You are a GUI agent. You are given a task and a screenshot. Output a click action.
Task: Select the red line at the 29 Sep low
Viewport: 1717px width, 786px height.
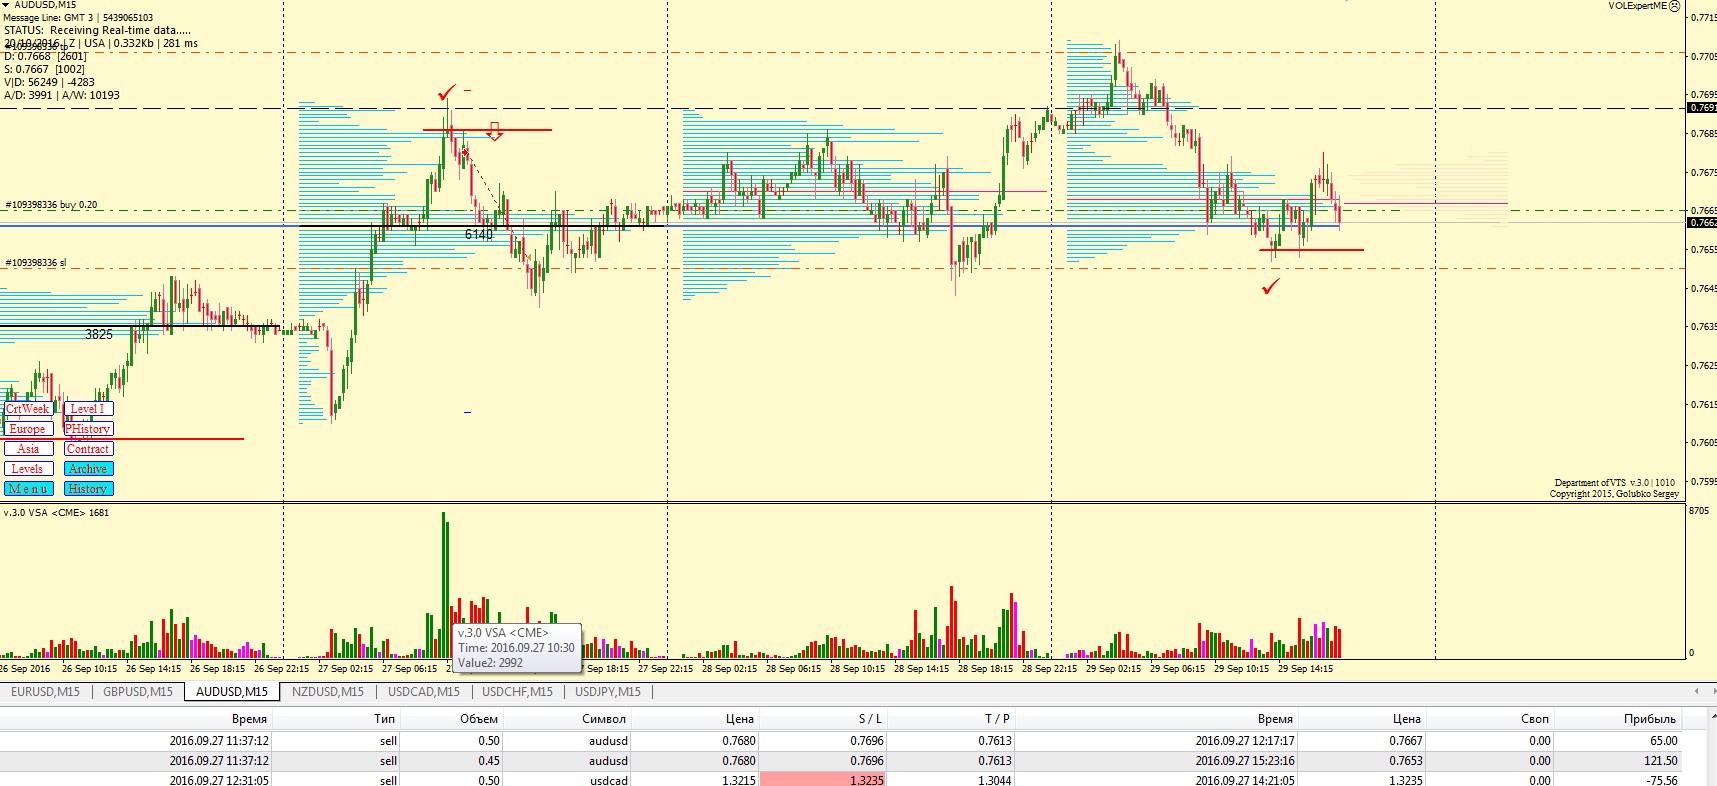pyautogui.click(x=1311, y=249)
